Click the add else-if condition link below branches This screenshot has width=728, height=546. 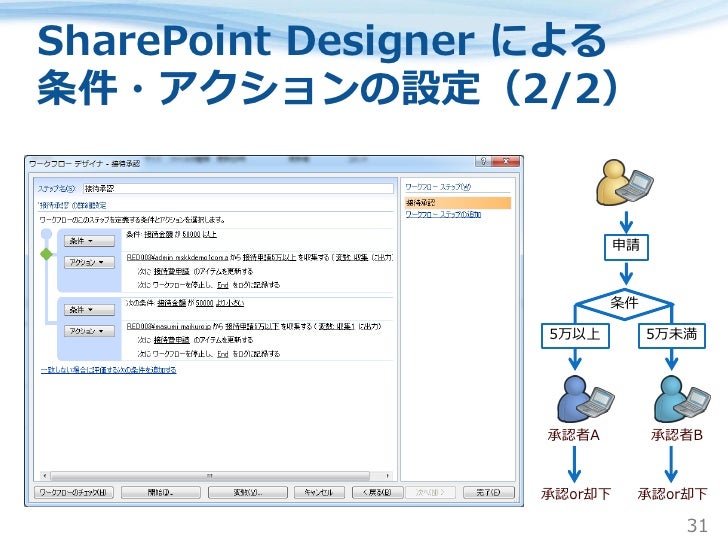coord(109,370)
